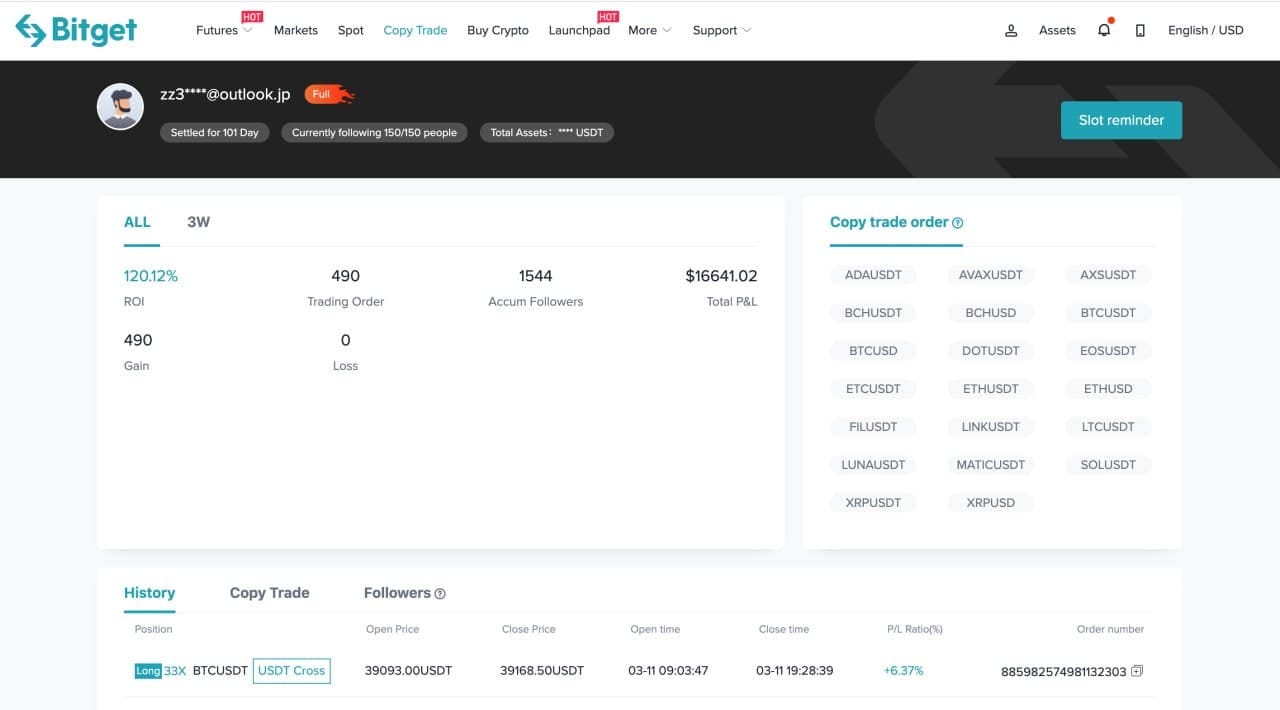Click the BCHUSD pair tag
The width and height of the screenshot is (1280, 710).
tap(990, 313)
